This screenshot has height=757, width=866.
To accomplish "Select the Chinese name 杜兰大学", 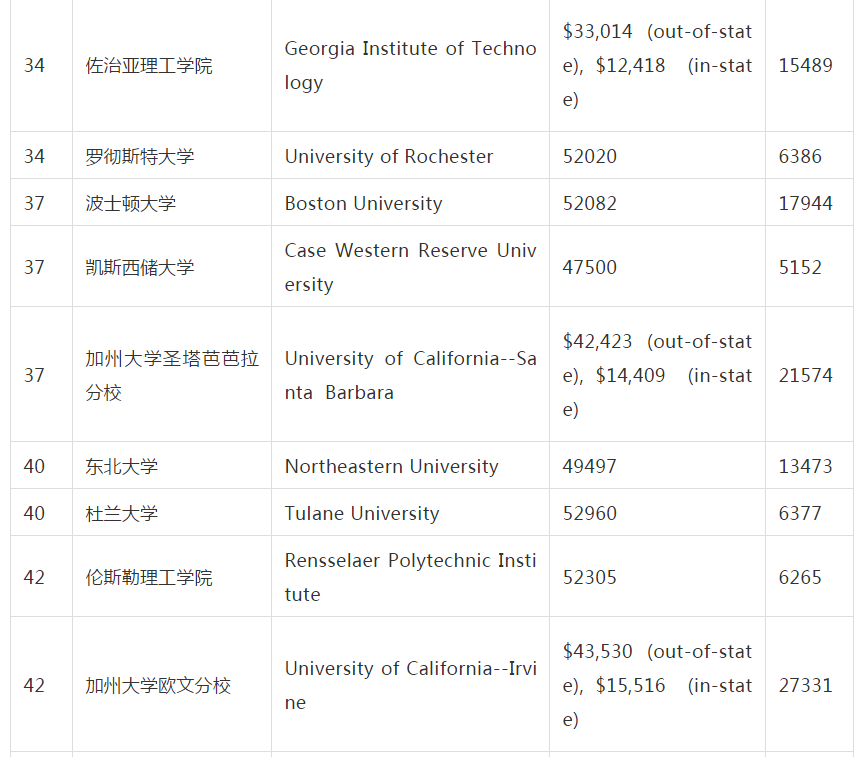I will click(x=122, y=514).
